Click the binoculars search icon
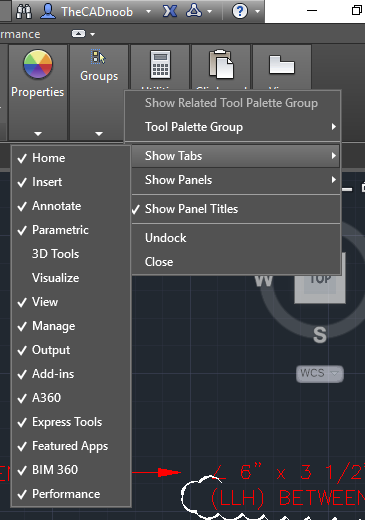The height and width of the screenshot is (520, 365). (24, 12)
